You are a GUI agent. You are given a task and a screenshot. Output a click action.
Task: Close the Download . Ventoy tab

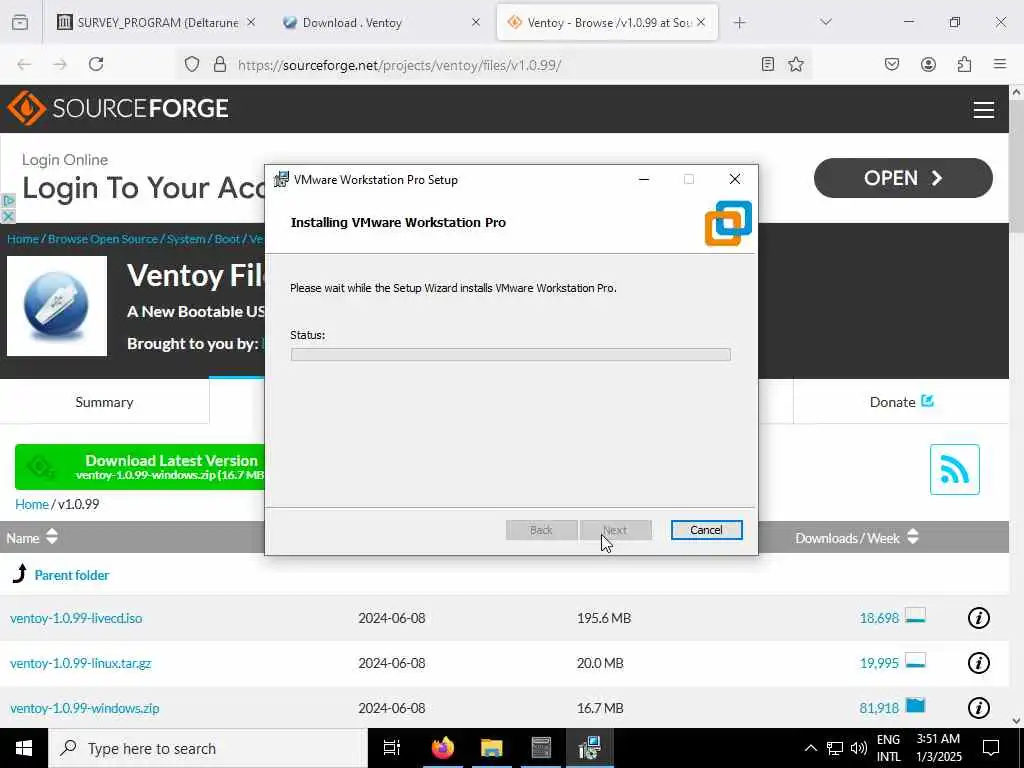point(476,22)
